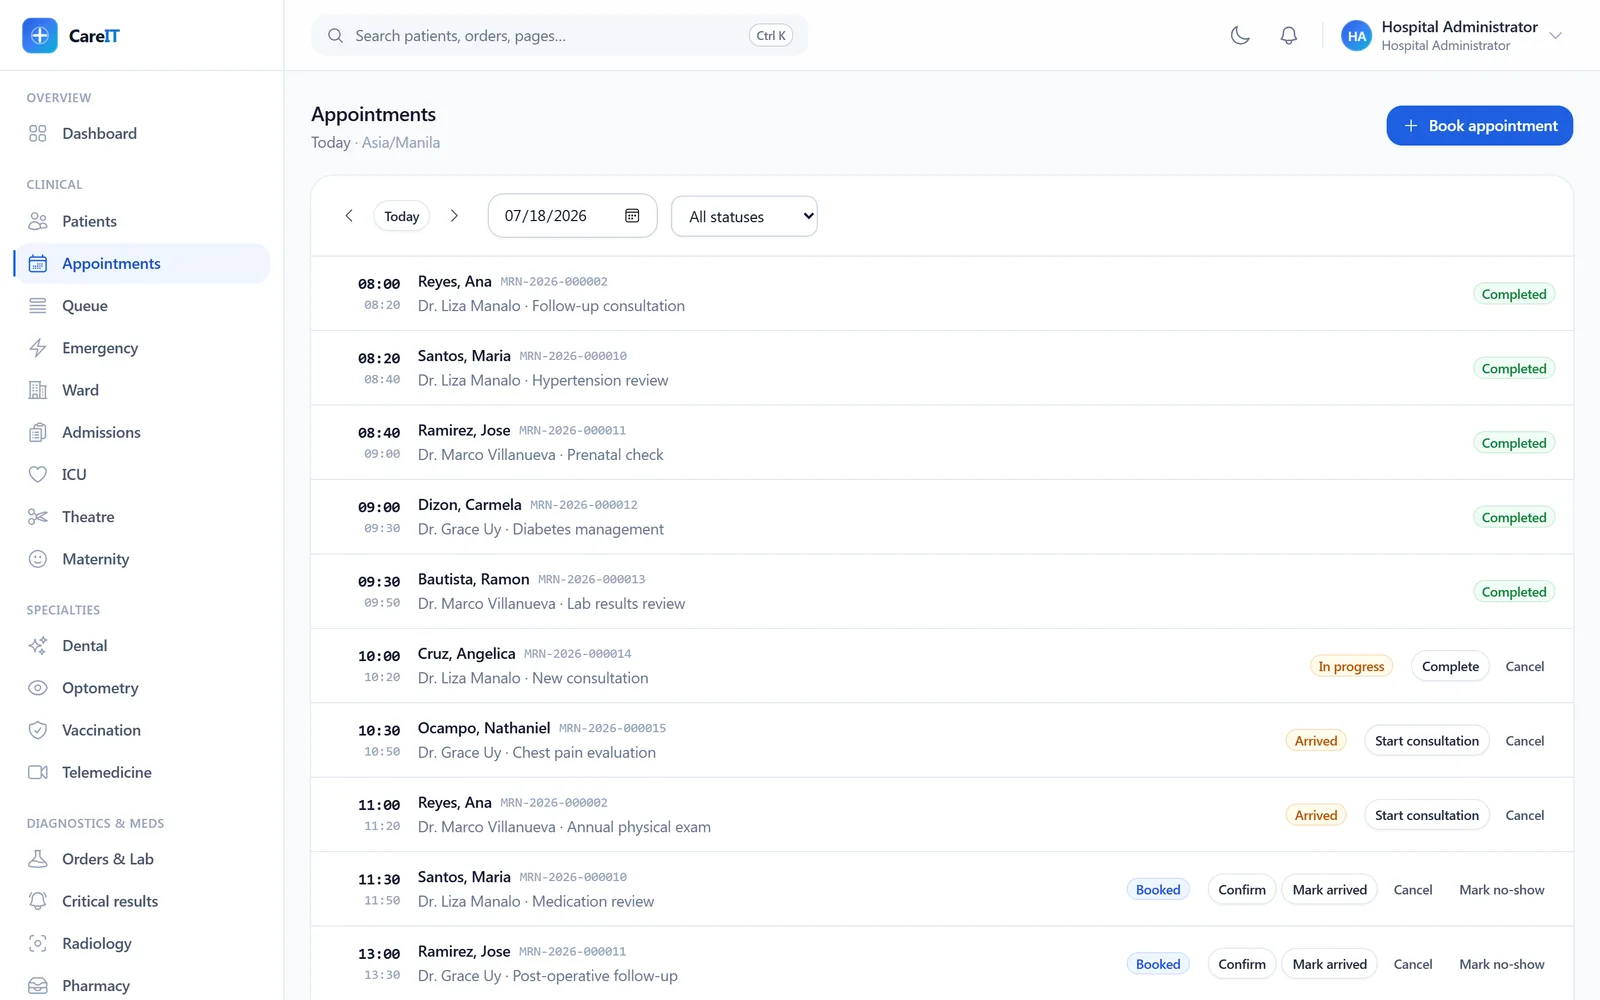Screen dimensions: 1600x1000
Task: Click MRN-2026-000015 record number
Action: [x=612, y=728]
